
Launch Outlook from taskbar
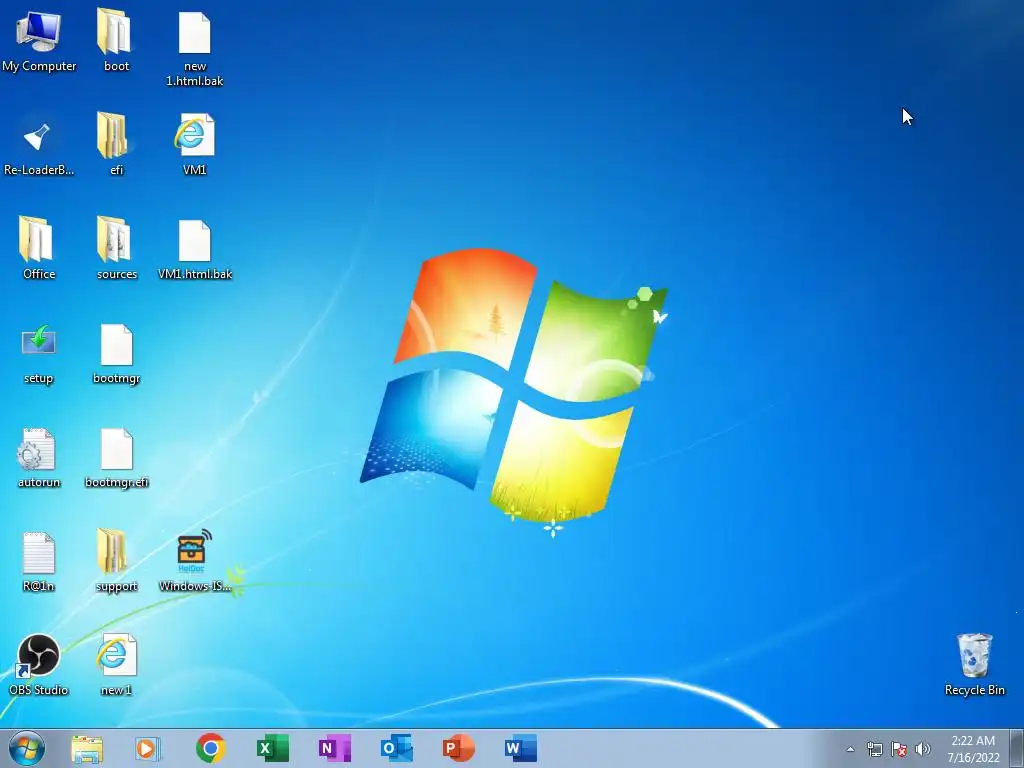[x=396, y=748]
